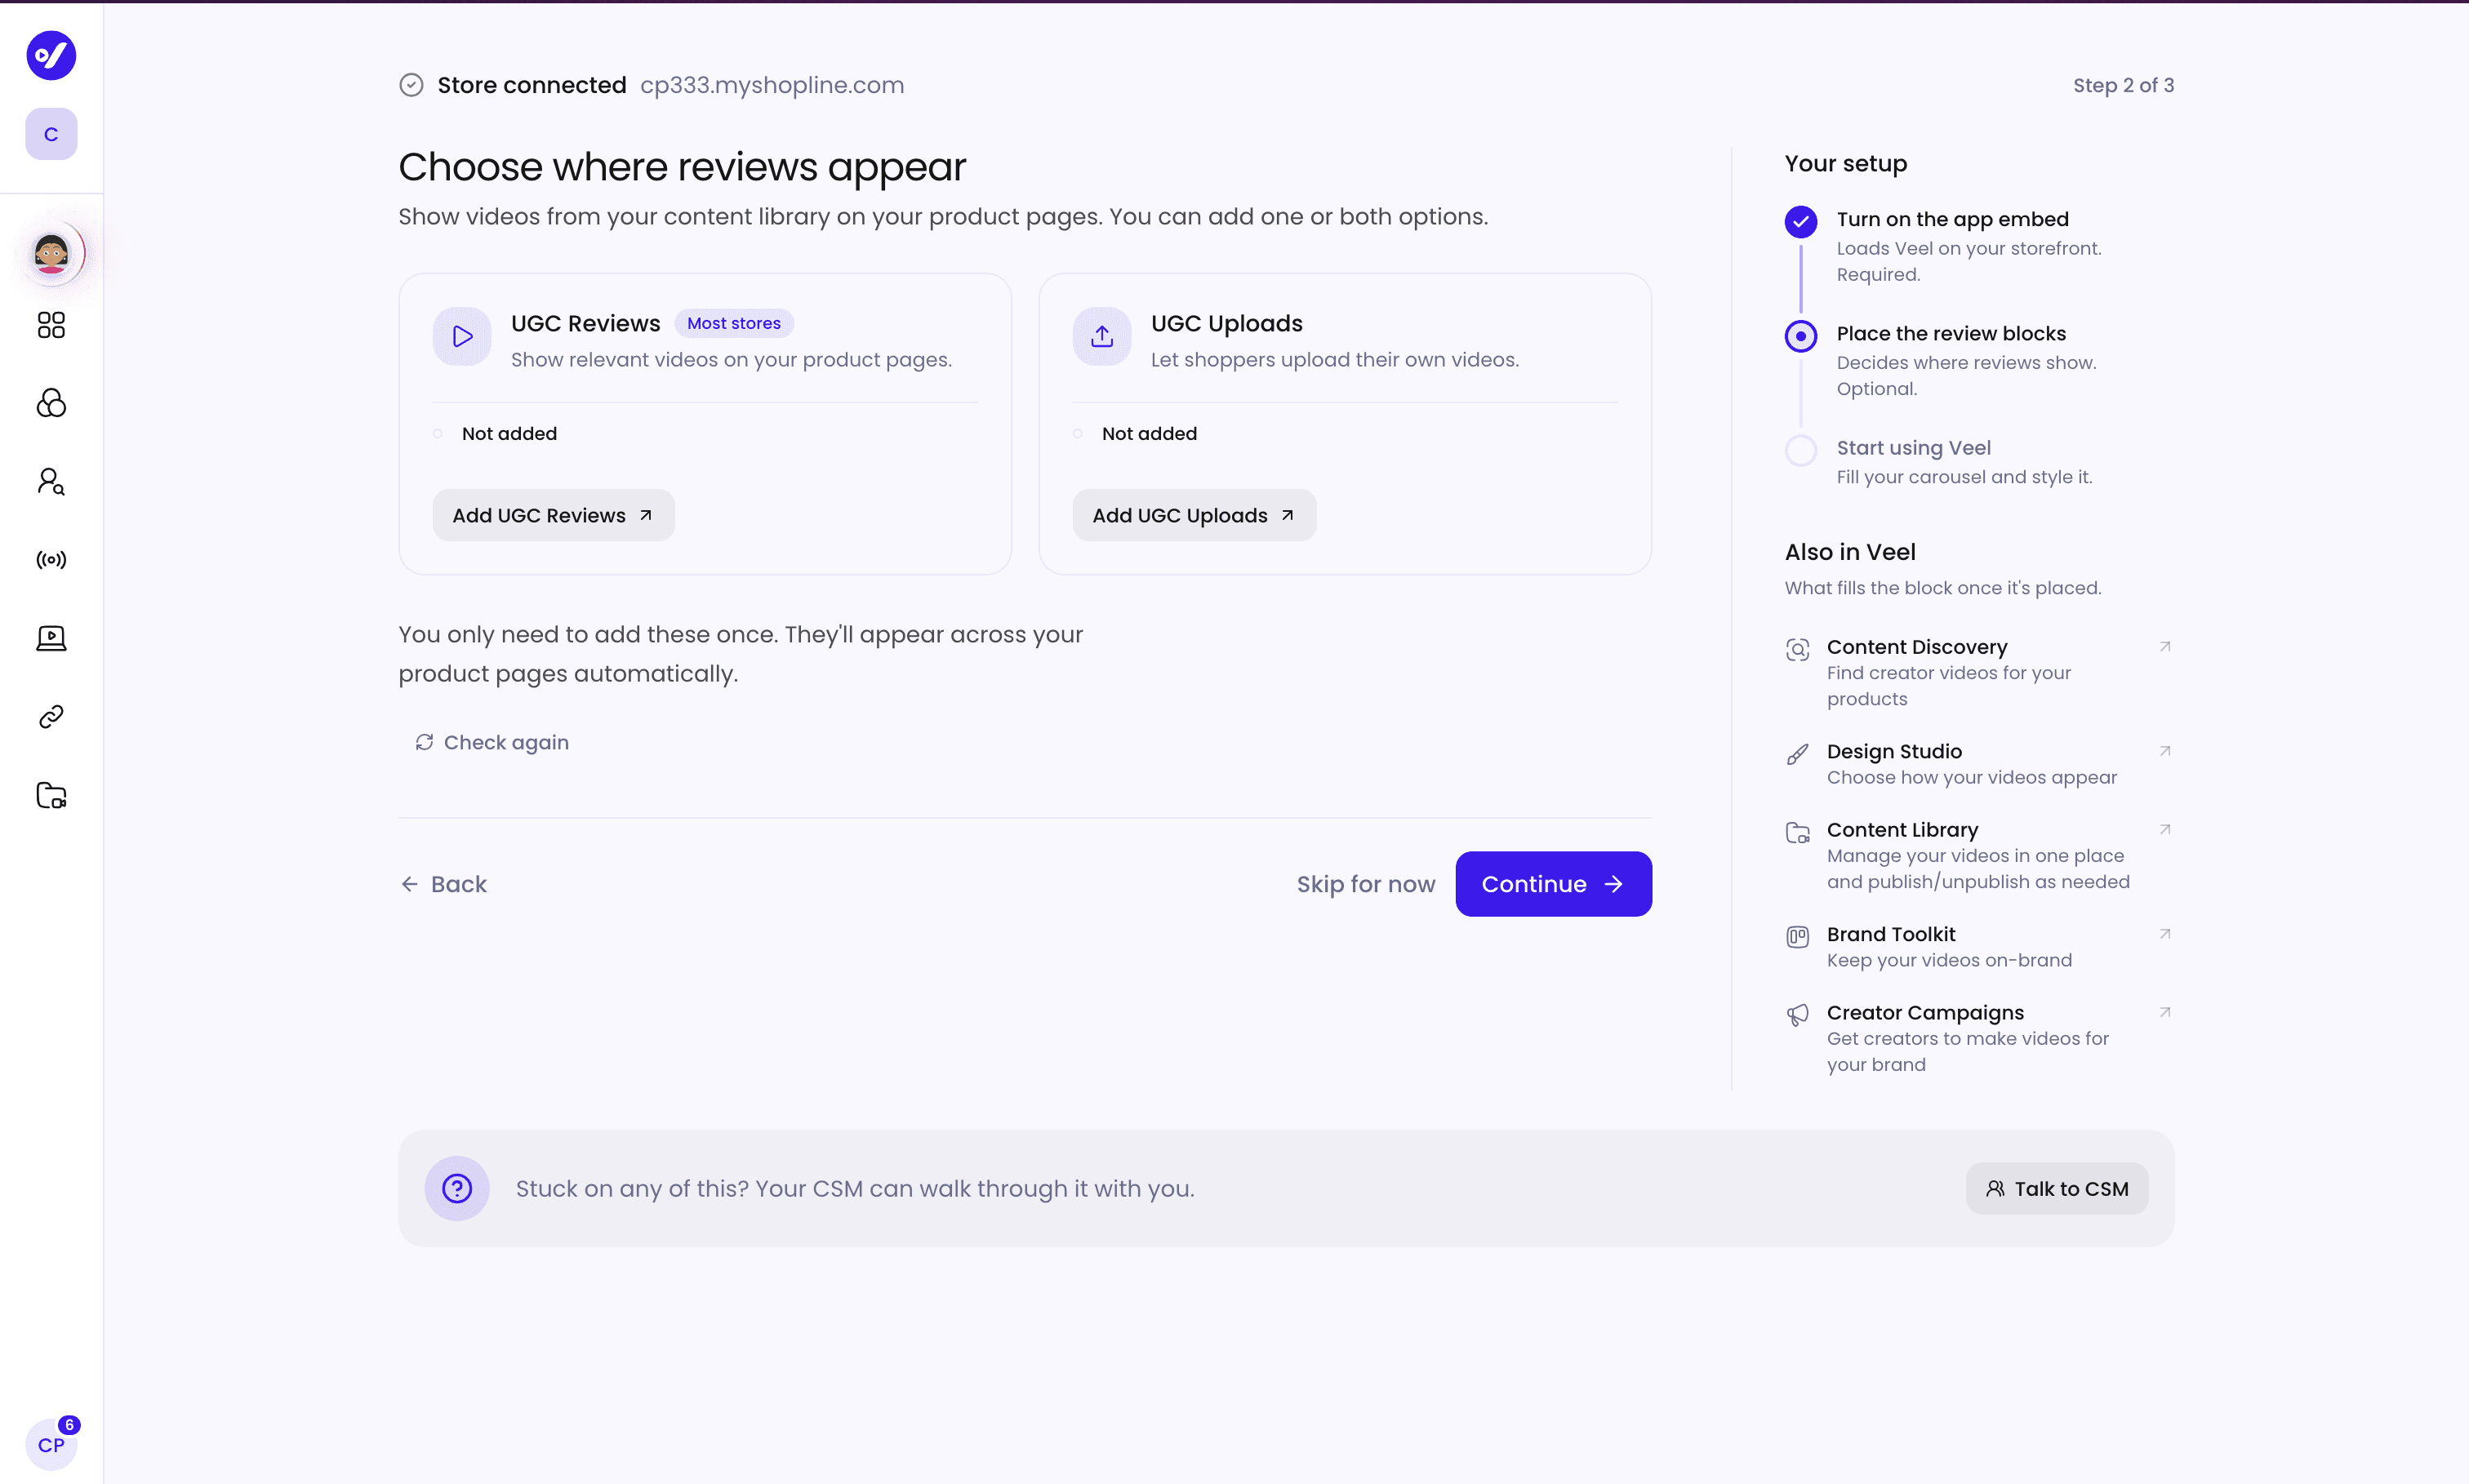The image size is (2469, 1484).
Task: Click Check again refresh link
Action: coord(492,742)
